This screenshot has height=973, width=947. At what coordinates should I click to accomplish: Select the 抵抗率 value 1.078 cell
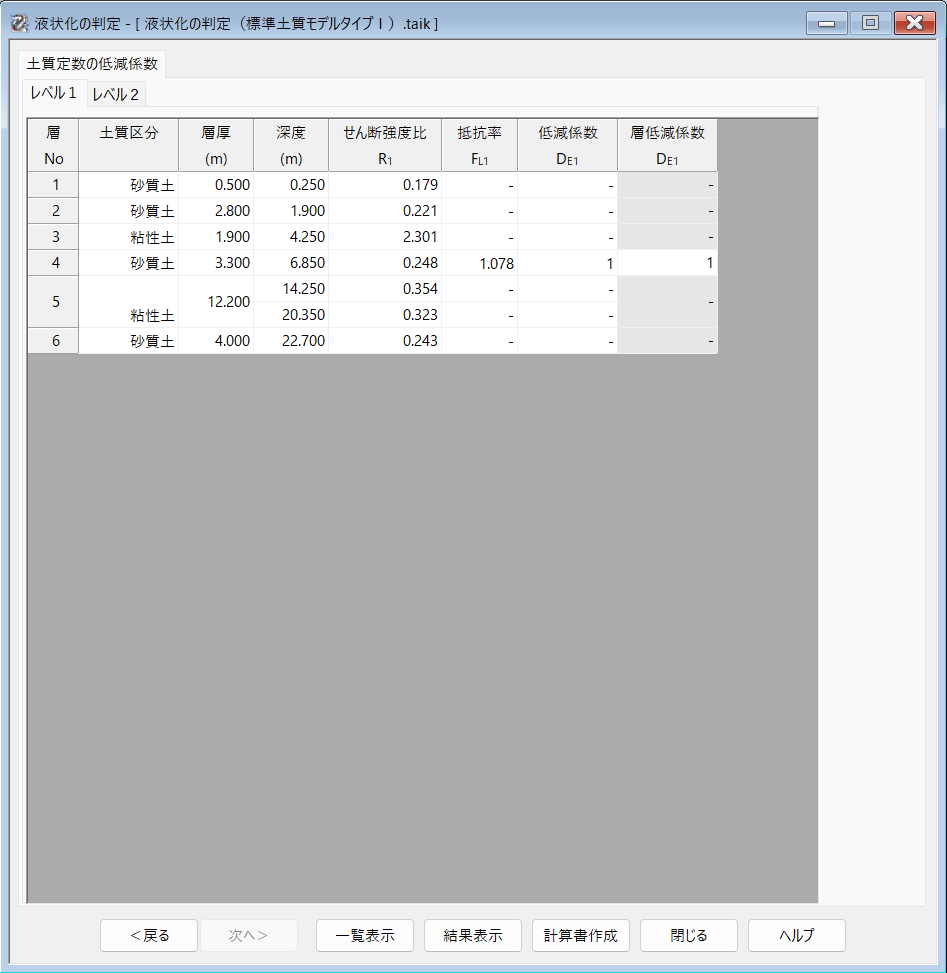479,263
